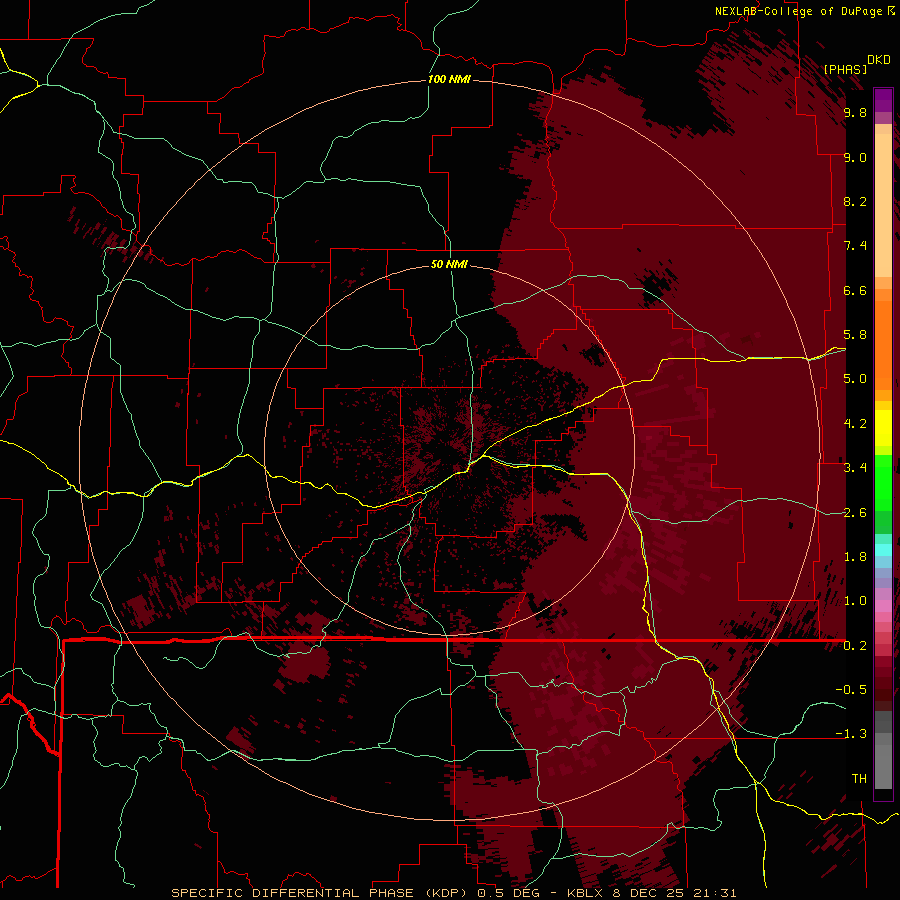Click the pink band of the color scale

(883, 606)
